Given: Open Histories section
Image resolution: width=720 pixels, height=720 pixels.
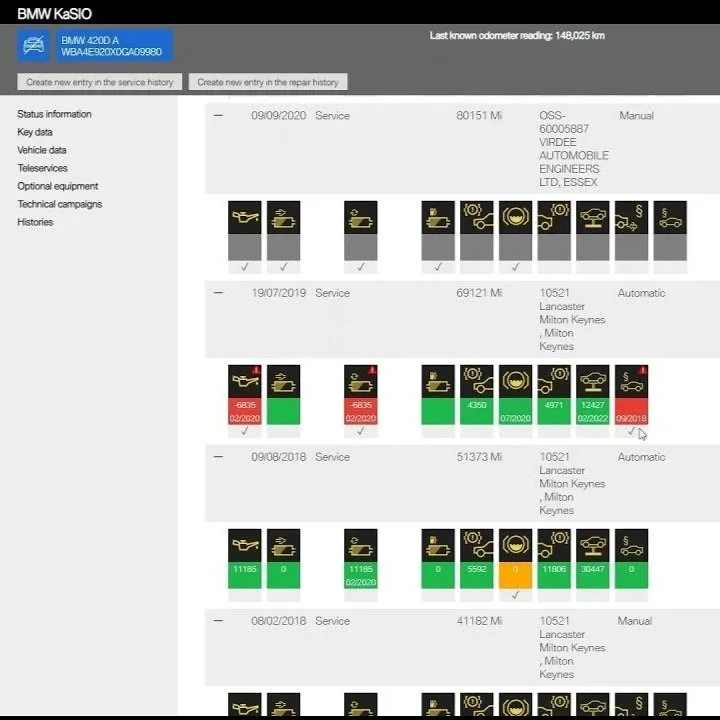Looking at the screenshot, I should [35, 222].
